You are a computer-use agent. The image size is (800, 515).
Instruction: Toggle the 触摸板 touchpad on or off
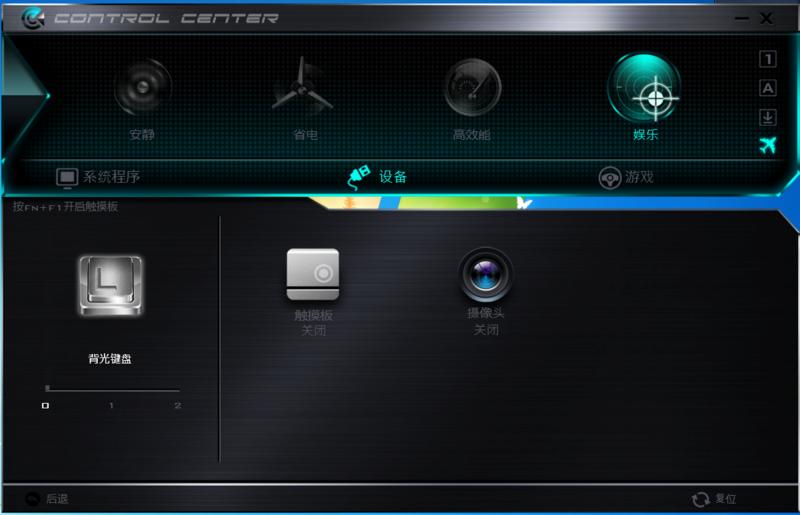[313, 275]
